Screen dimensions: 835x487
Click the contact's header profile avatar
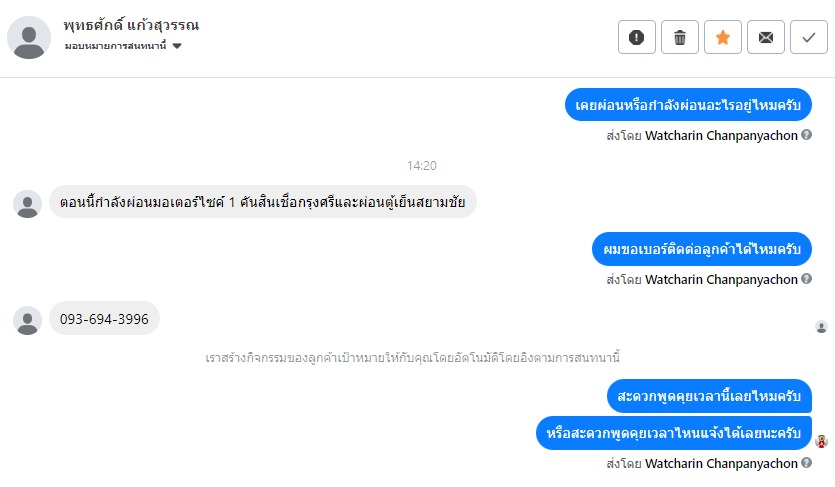click(29, 37)
